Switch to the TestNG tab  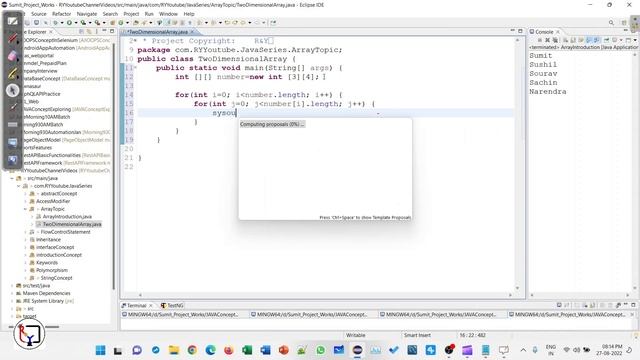pos(172,305)
